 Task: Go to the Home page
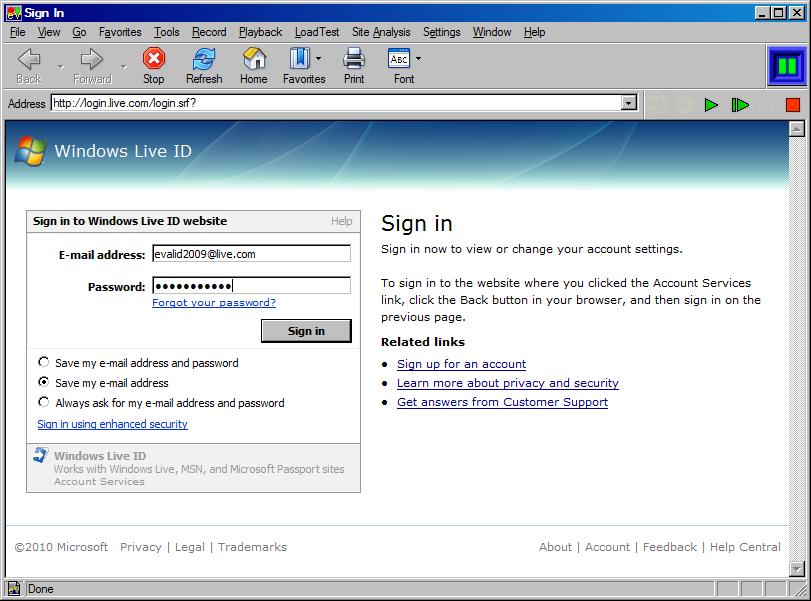click(x=253, y=65)
